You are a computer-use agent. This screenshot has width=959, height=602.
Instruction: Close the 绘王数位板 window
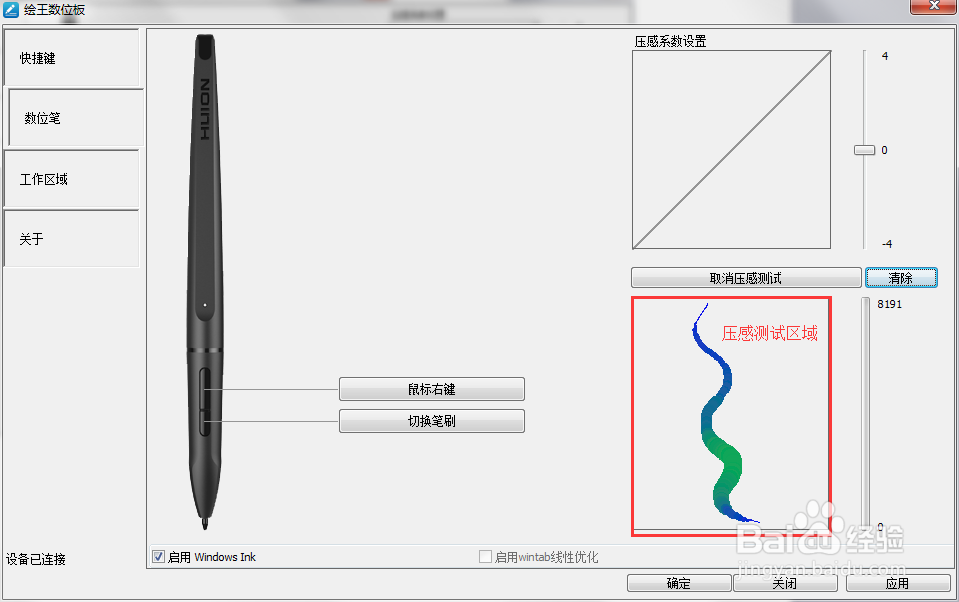[x=934, y=6]
